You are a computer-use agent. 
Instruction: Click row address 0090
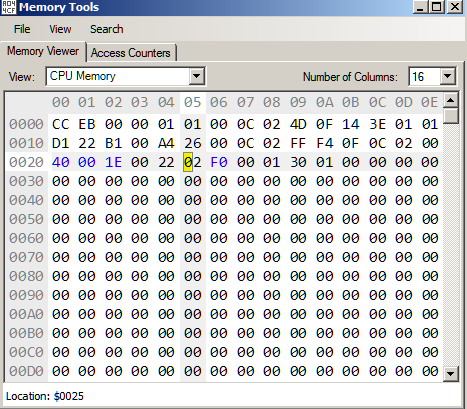click(26, 295)
